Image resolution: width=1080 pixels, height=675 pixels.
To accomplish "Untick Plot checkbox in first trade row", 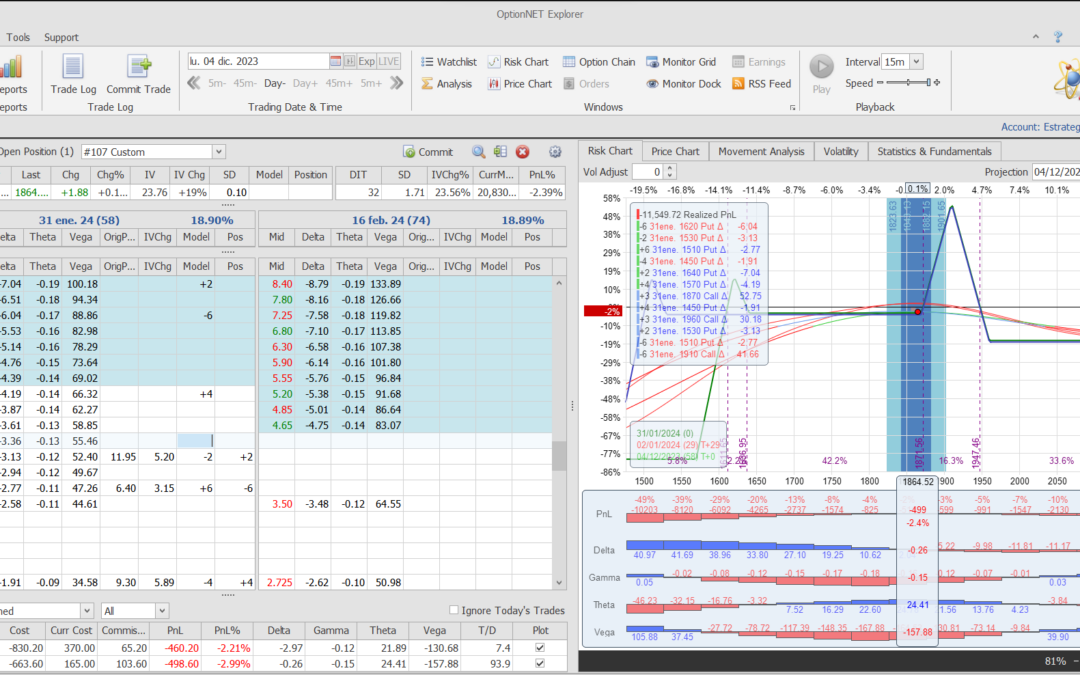I will coord(541,648).
